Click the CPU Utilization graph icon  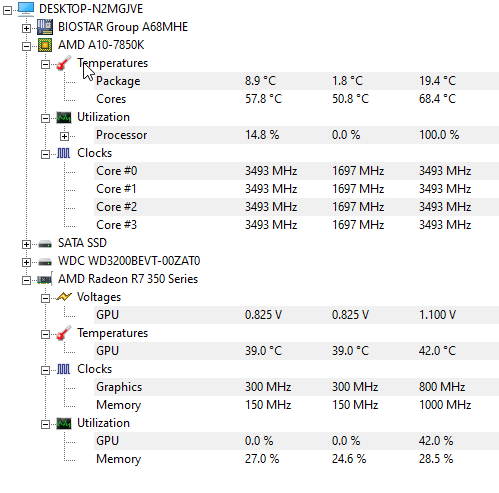[x=64, y=117]
